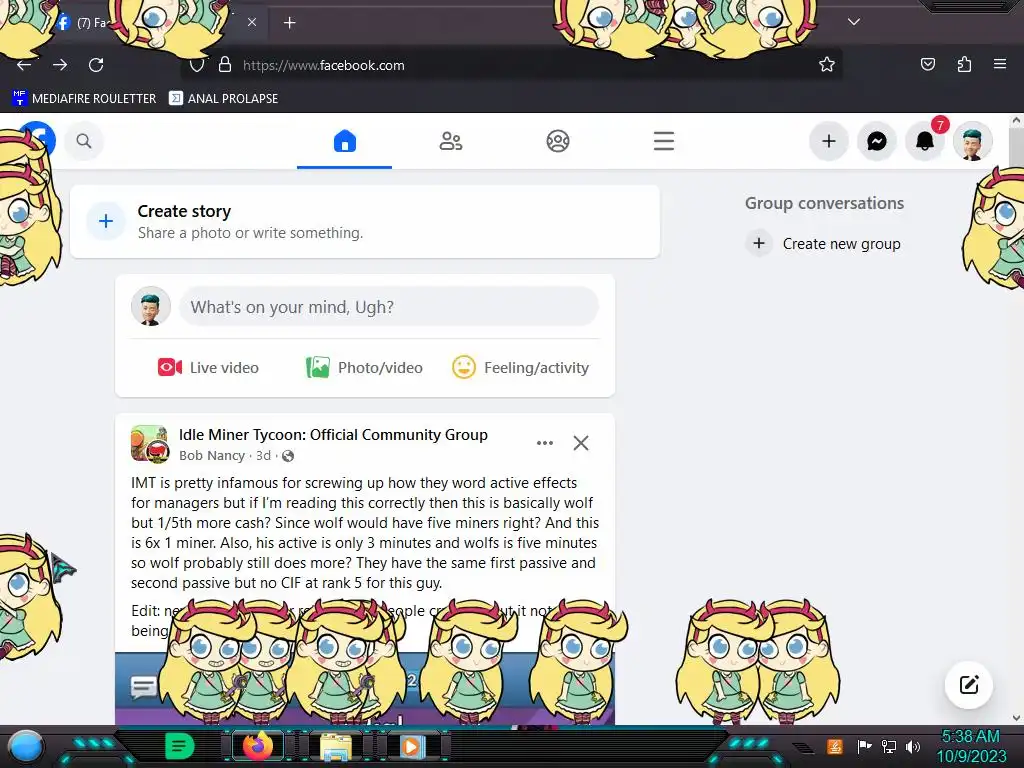Open Bob Nancy's profile link
Screen dimensions: 1024x768
(212, 456)
